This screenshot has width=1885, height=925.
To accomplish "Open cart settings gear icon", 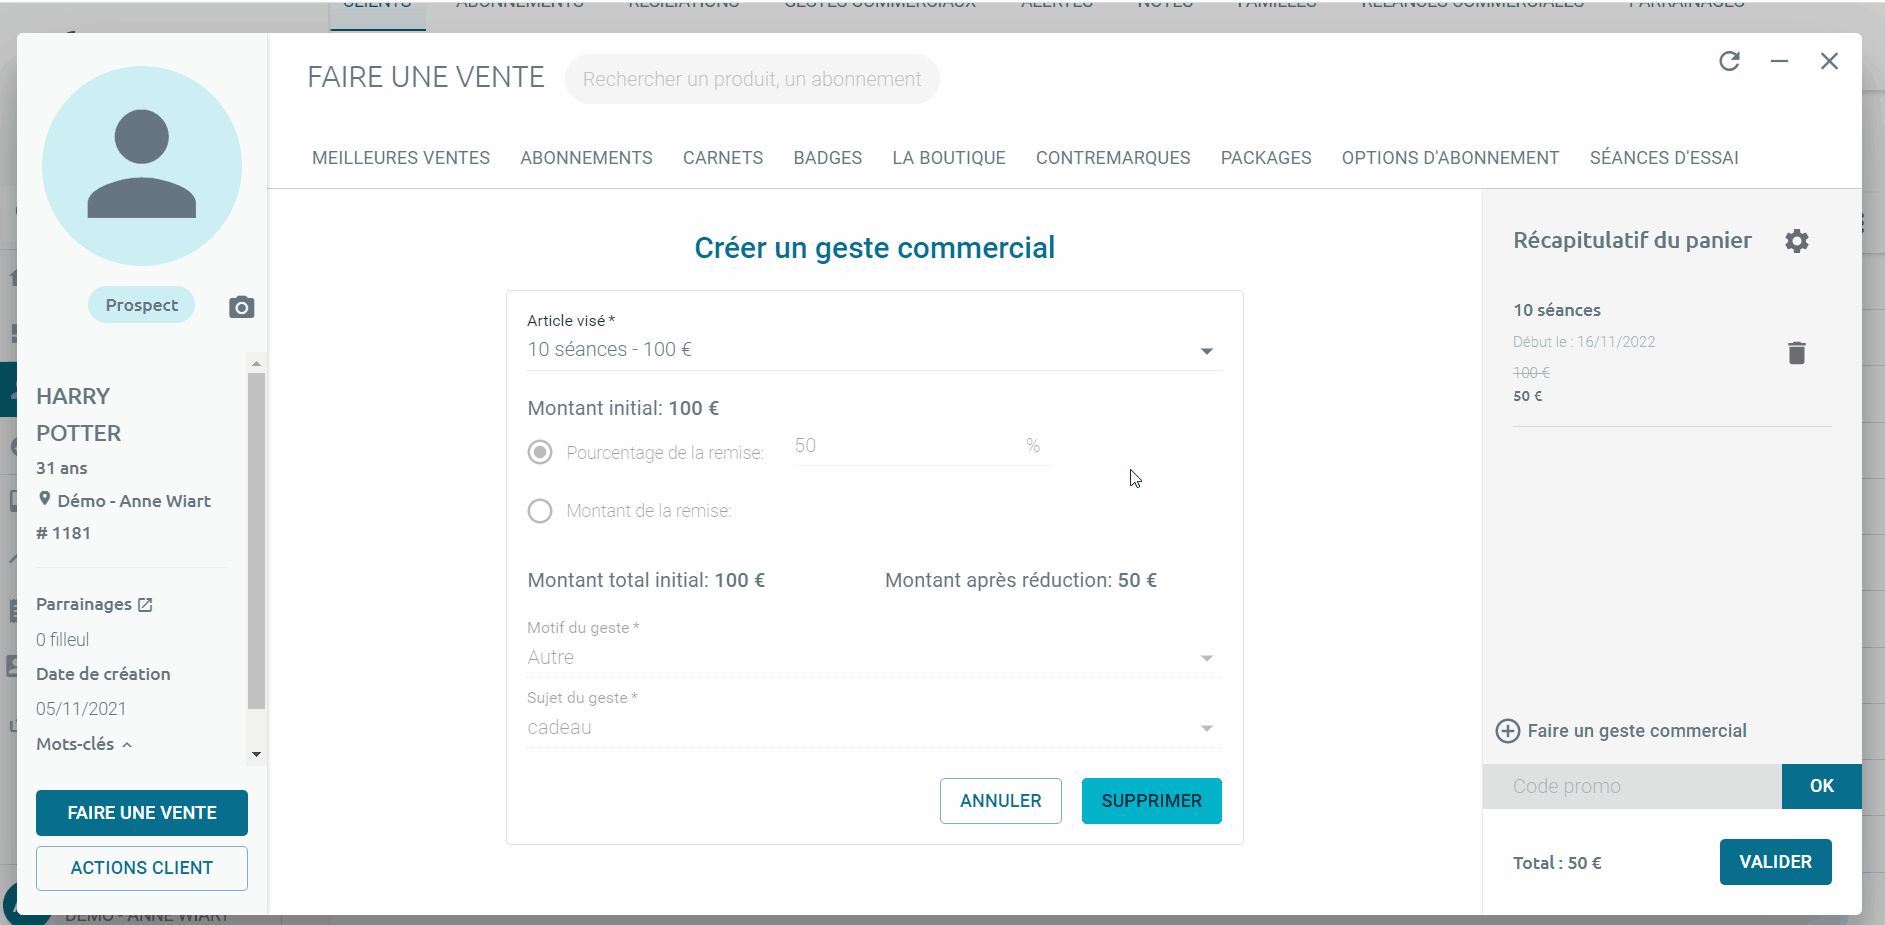I will [x=1797, y=241].
